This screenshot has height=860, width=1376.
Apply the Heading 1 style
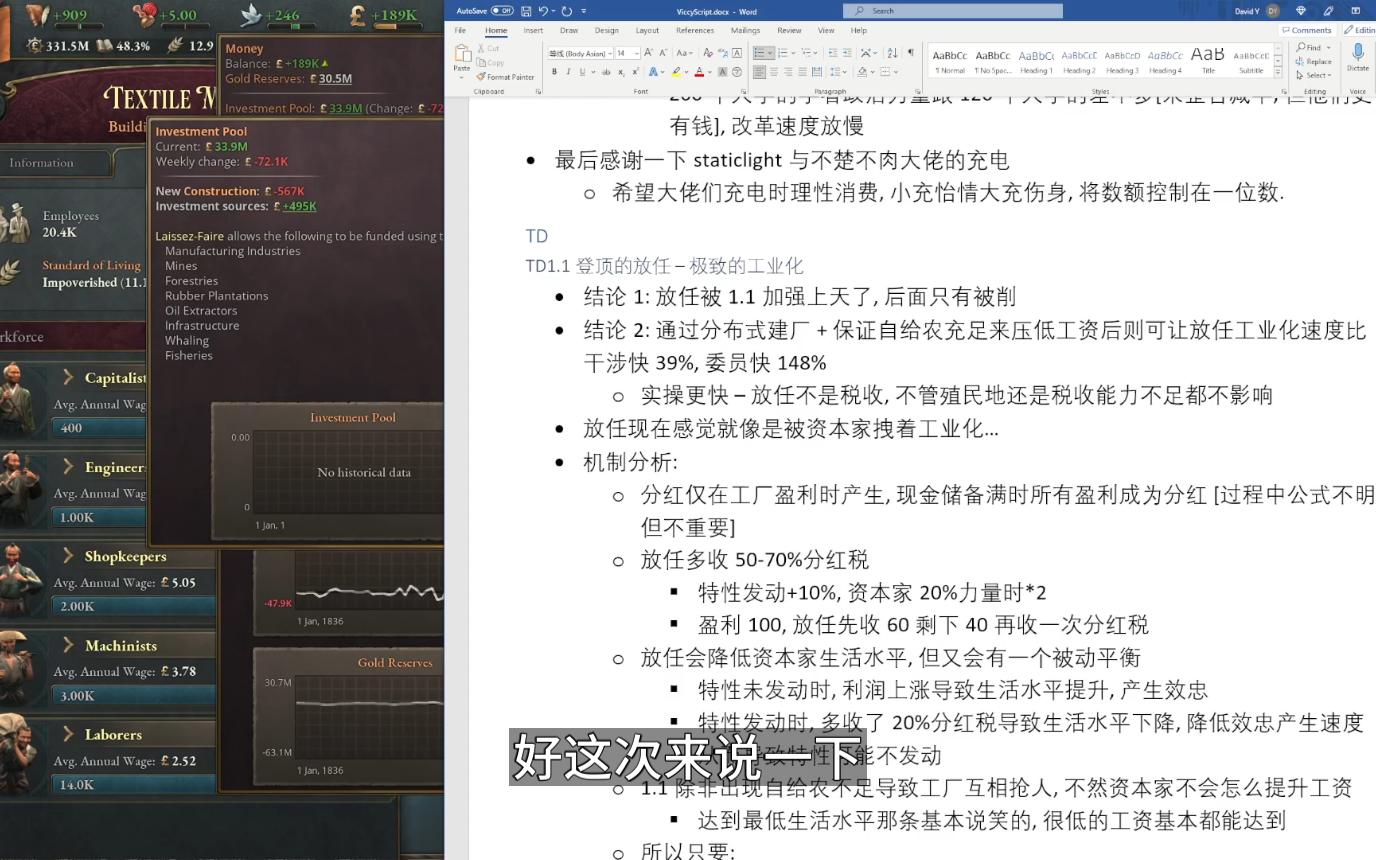tap(1036, 61)
